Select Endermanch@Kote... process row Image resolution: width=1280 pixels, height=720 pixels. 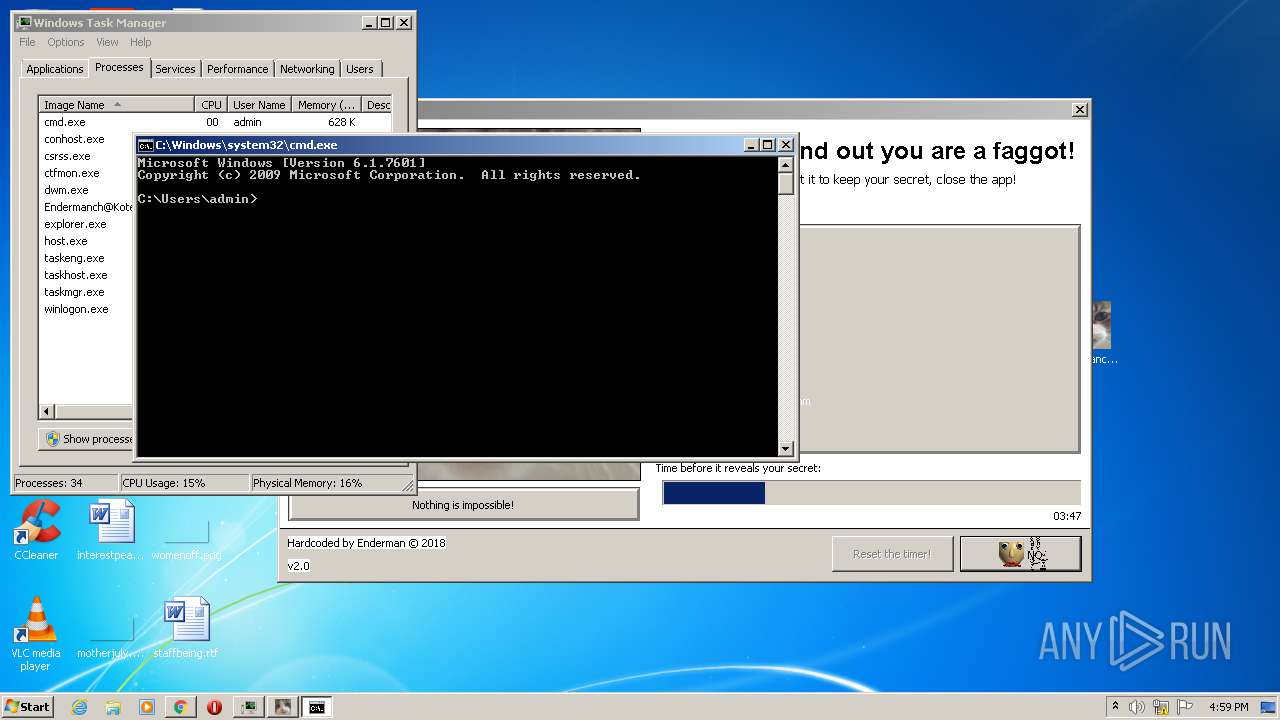click(x=88, y=207)
